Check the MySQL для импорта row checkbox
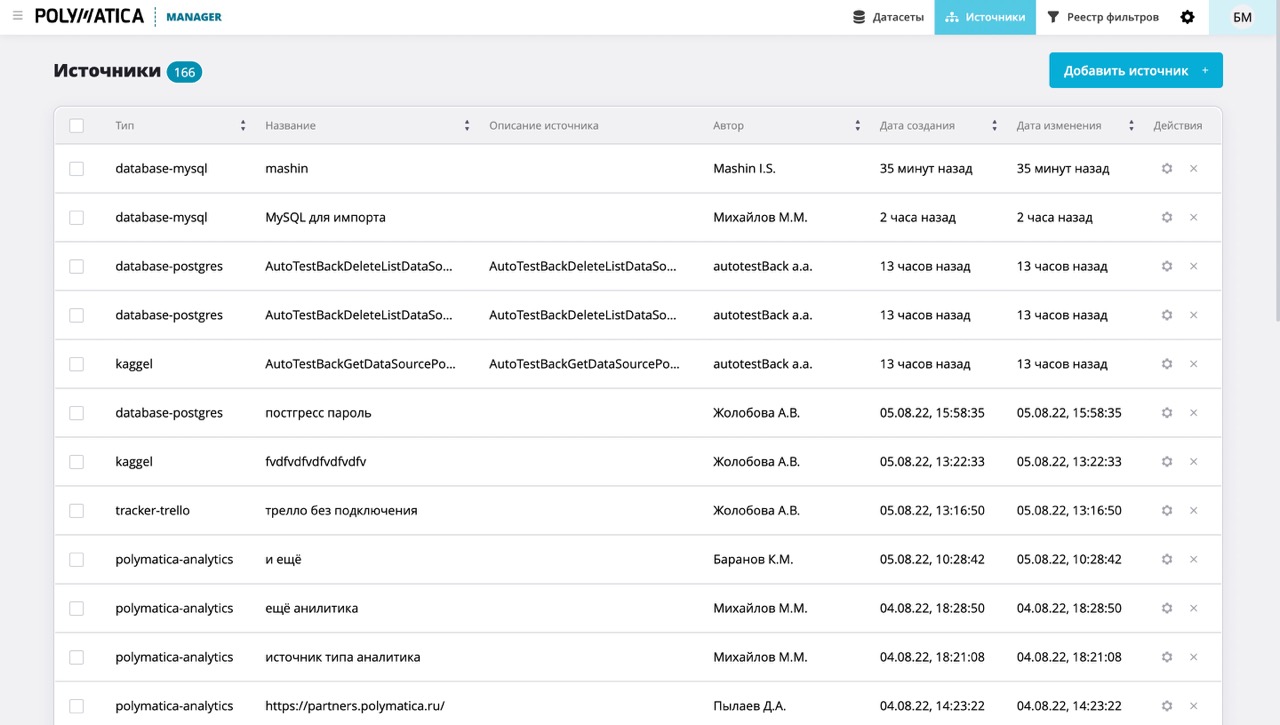 77,218
